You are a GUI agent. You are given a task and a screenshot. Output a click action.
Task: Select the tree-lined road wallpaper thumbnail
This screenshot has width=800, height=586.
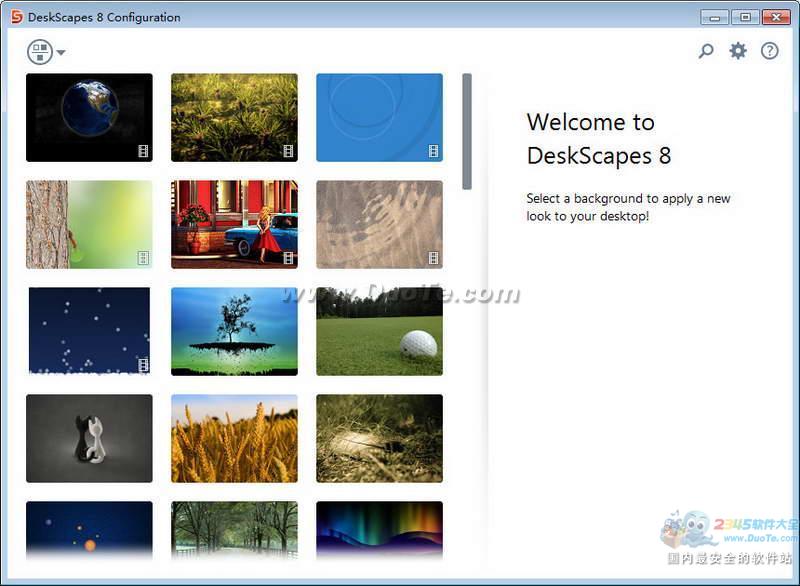[234, 530]
